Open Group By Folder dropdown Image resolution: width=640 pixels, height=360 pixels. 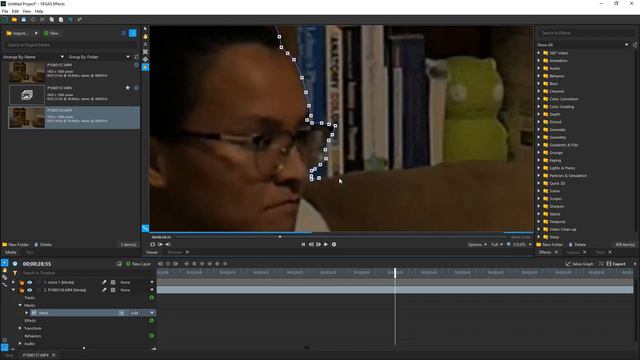(99, 57)
